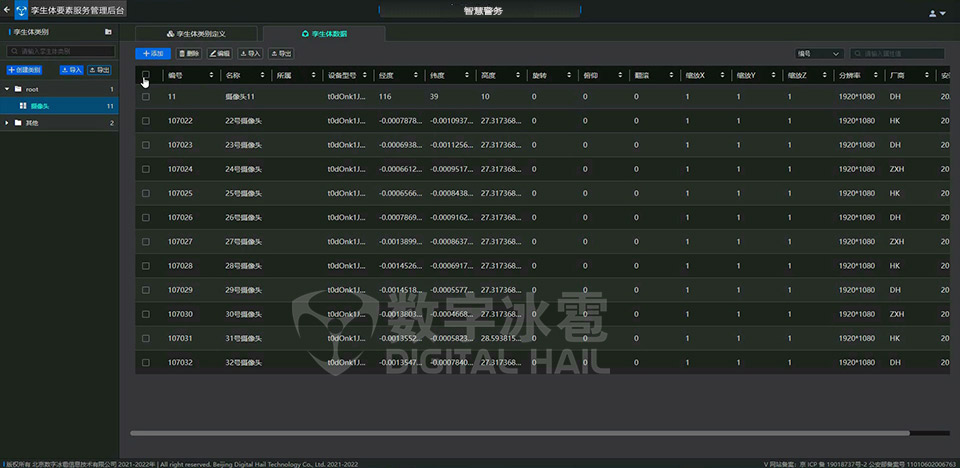The image size is (960, 468).
Task: Sort by the 设备型号 column sort icon
Action: 365,75
